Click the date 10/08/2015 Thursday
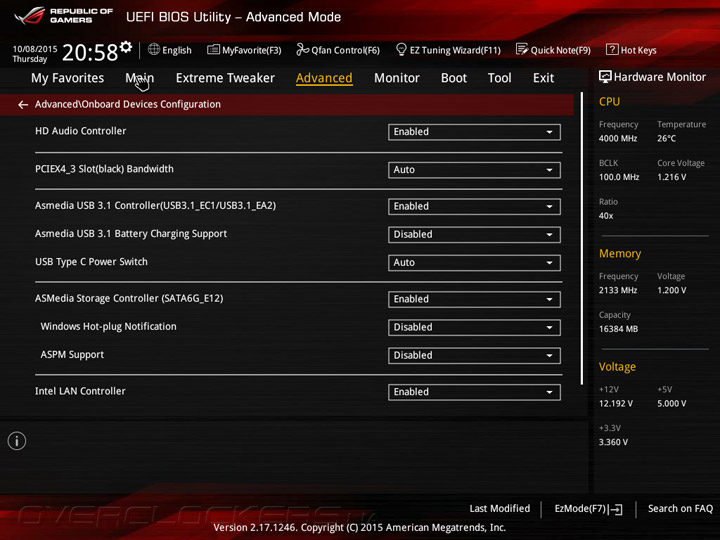720x540 pixels. click(x=35, y=54)
